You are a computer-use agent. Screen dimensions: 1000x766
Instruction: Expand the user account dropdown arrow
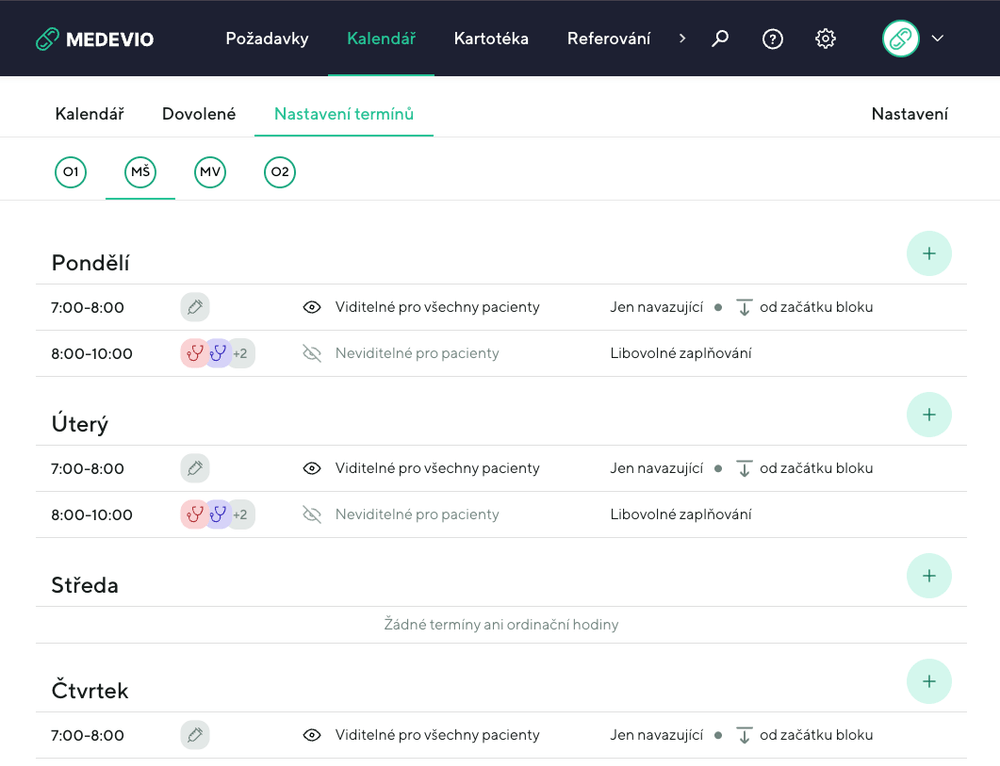pos(938,39)
